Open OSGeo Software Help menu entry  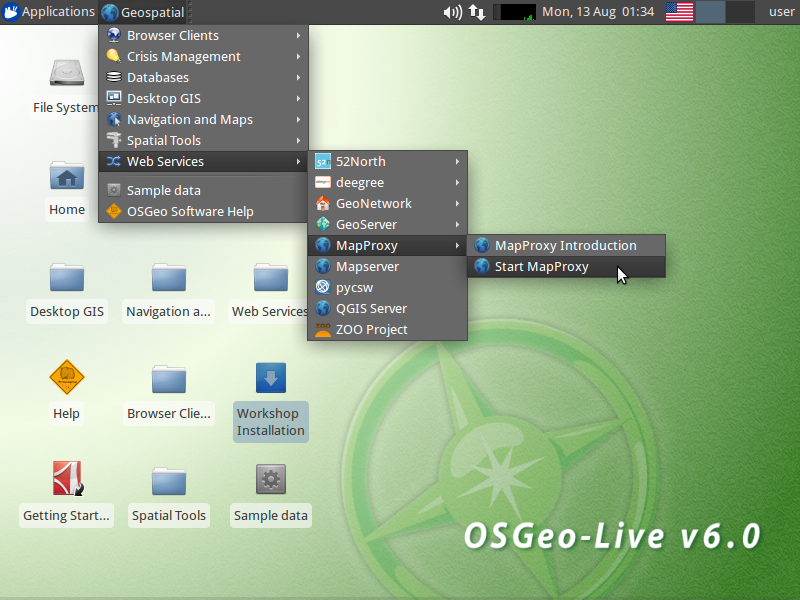click(203, 212)
